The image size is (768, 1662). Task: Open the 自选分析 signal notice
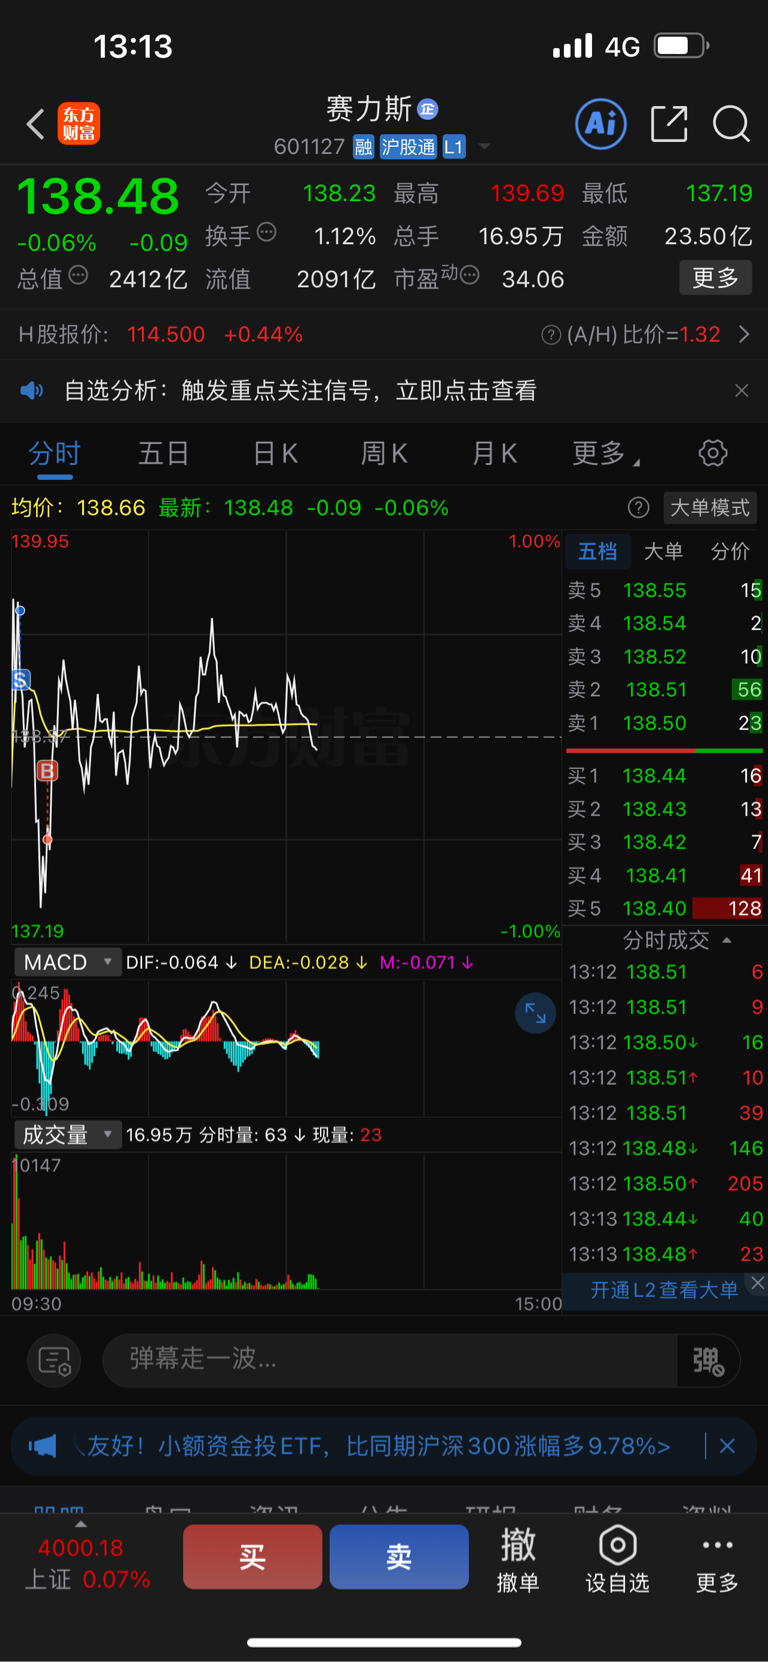click(x=300, y=390)
